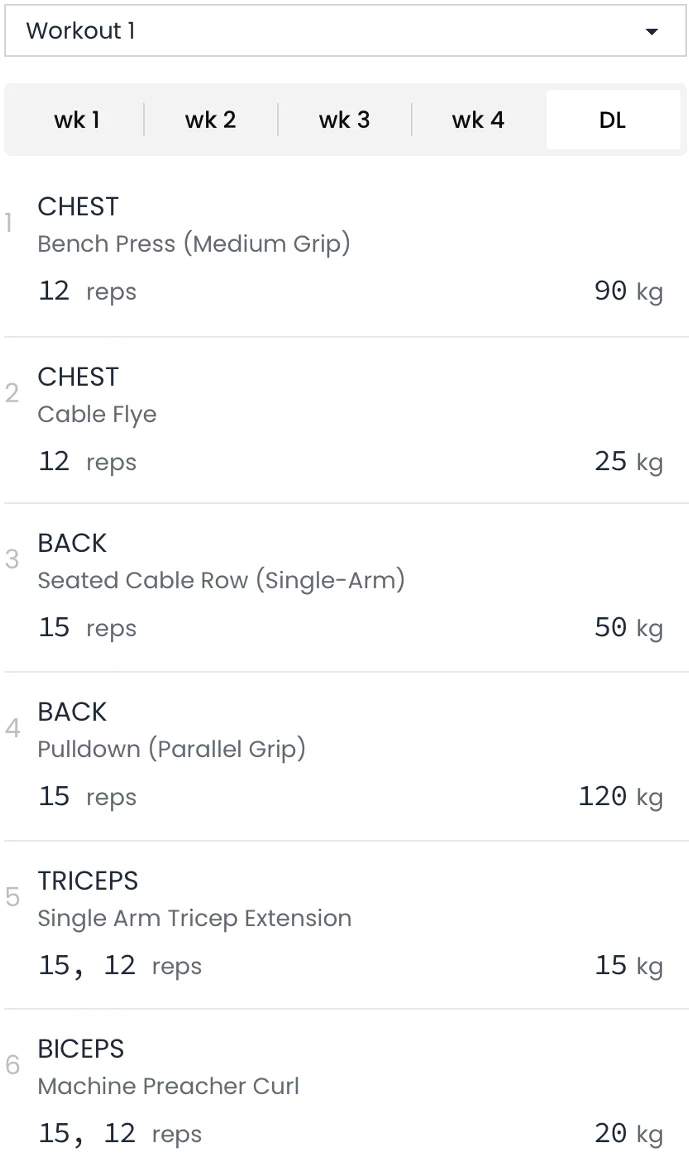
Task: Open the Workout 1 dropdown
Action: point(344,31)
